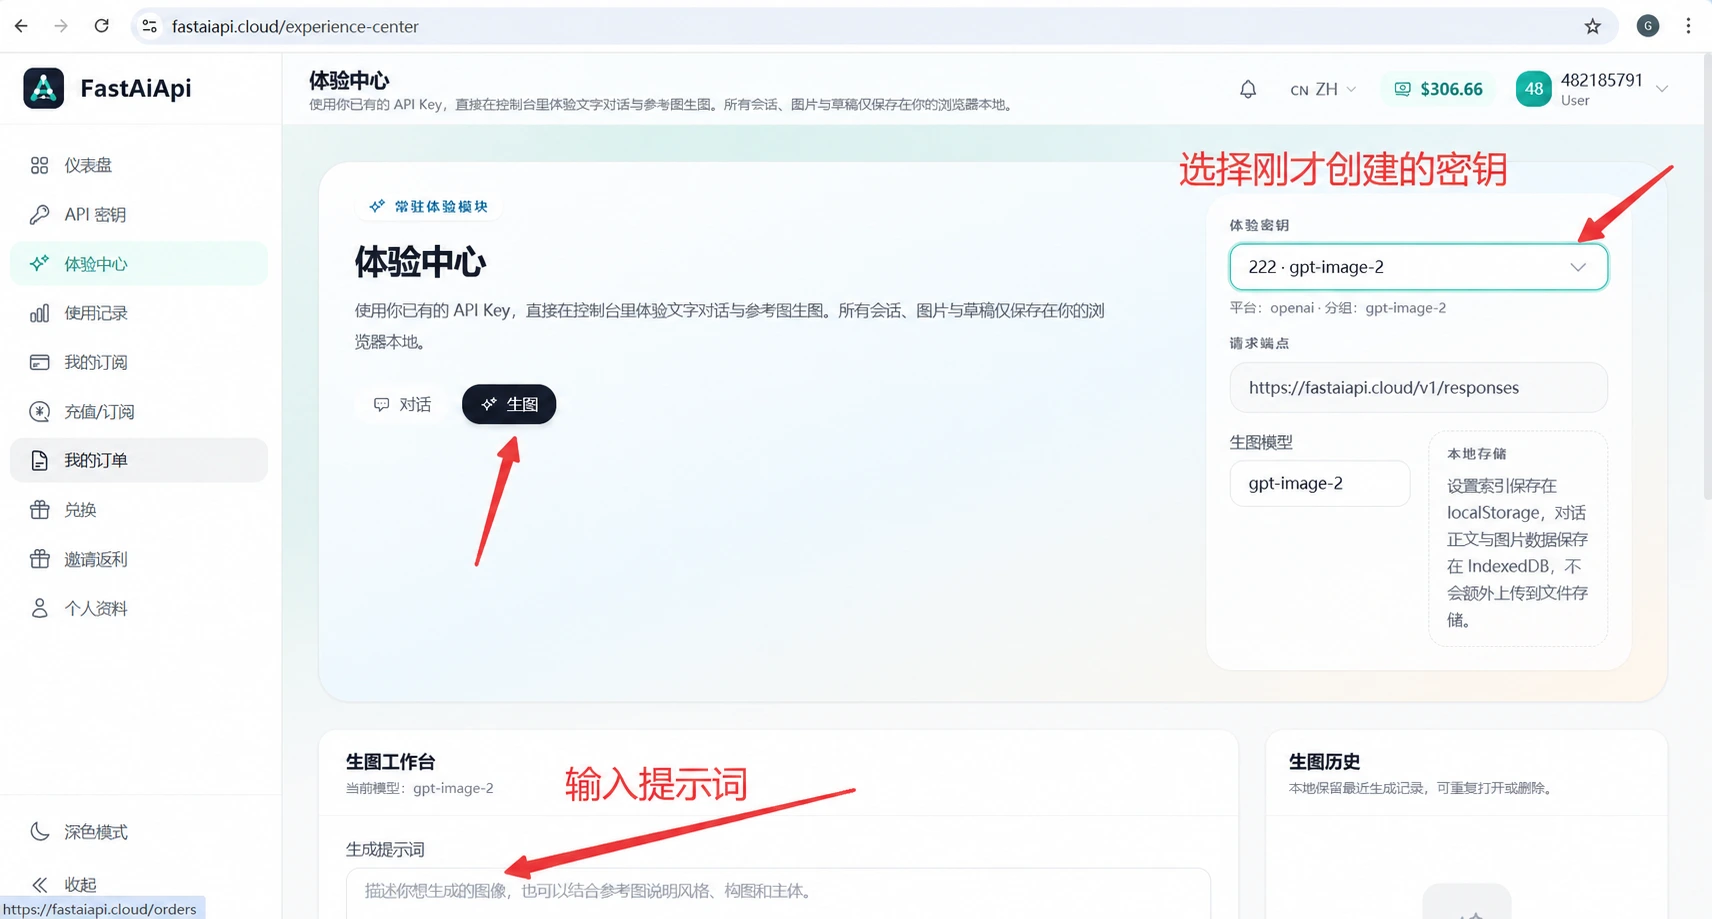Click 平台: openai · 分组: gpt-image-2 text
Screen dimensions: 1712x919
click(1338, 308)
